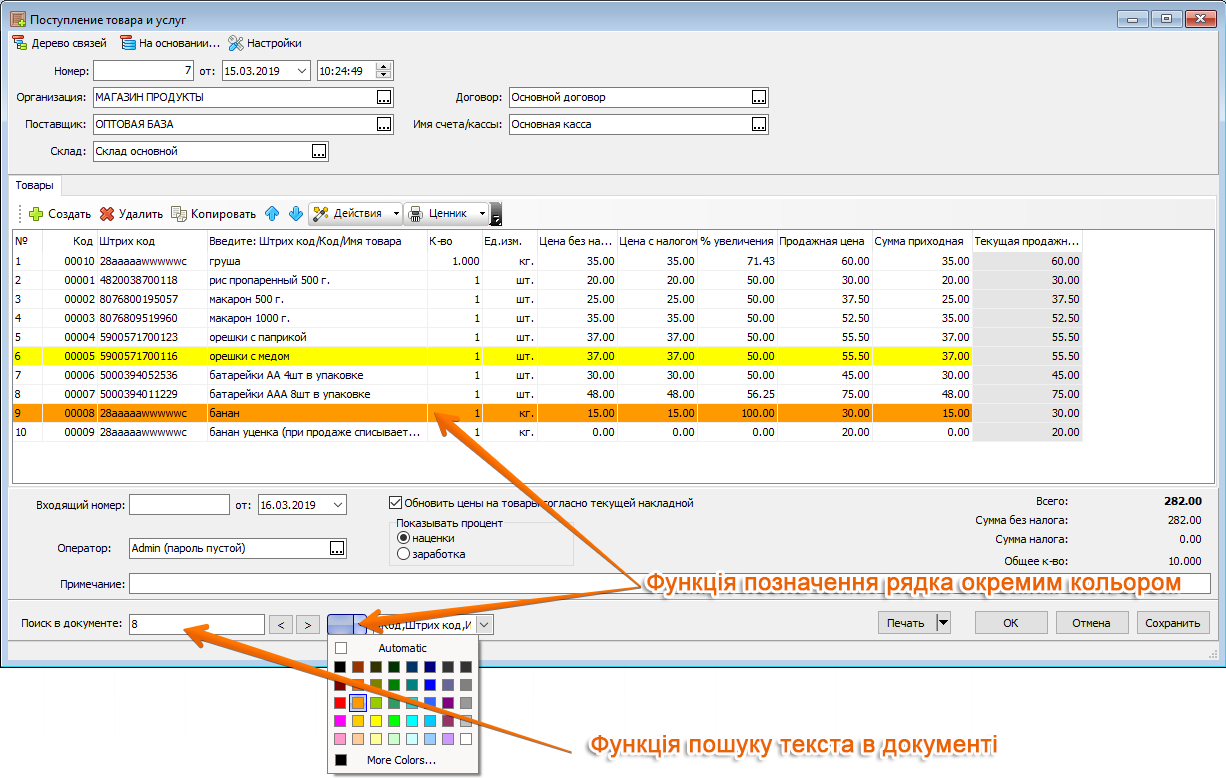The image size is (1226, 778).
Task: Click Копировать to copy the row
Action: coord(213,213)
